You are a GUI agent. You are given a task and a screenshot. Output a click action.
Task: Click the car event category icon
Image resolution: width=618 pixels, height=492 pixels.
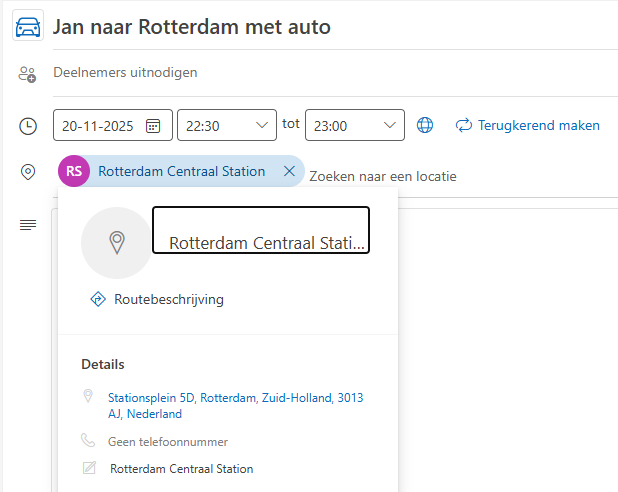pyautogui.click(x=28, y=26)
